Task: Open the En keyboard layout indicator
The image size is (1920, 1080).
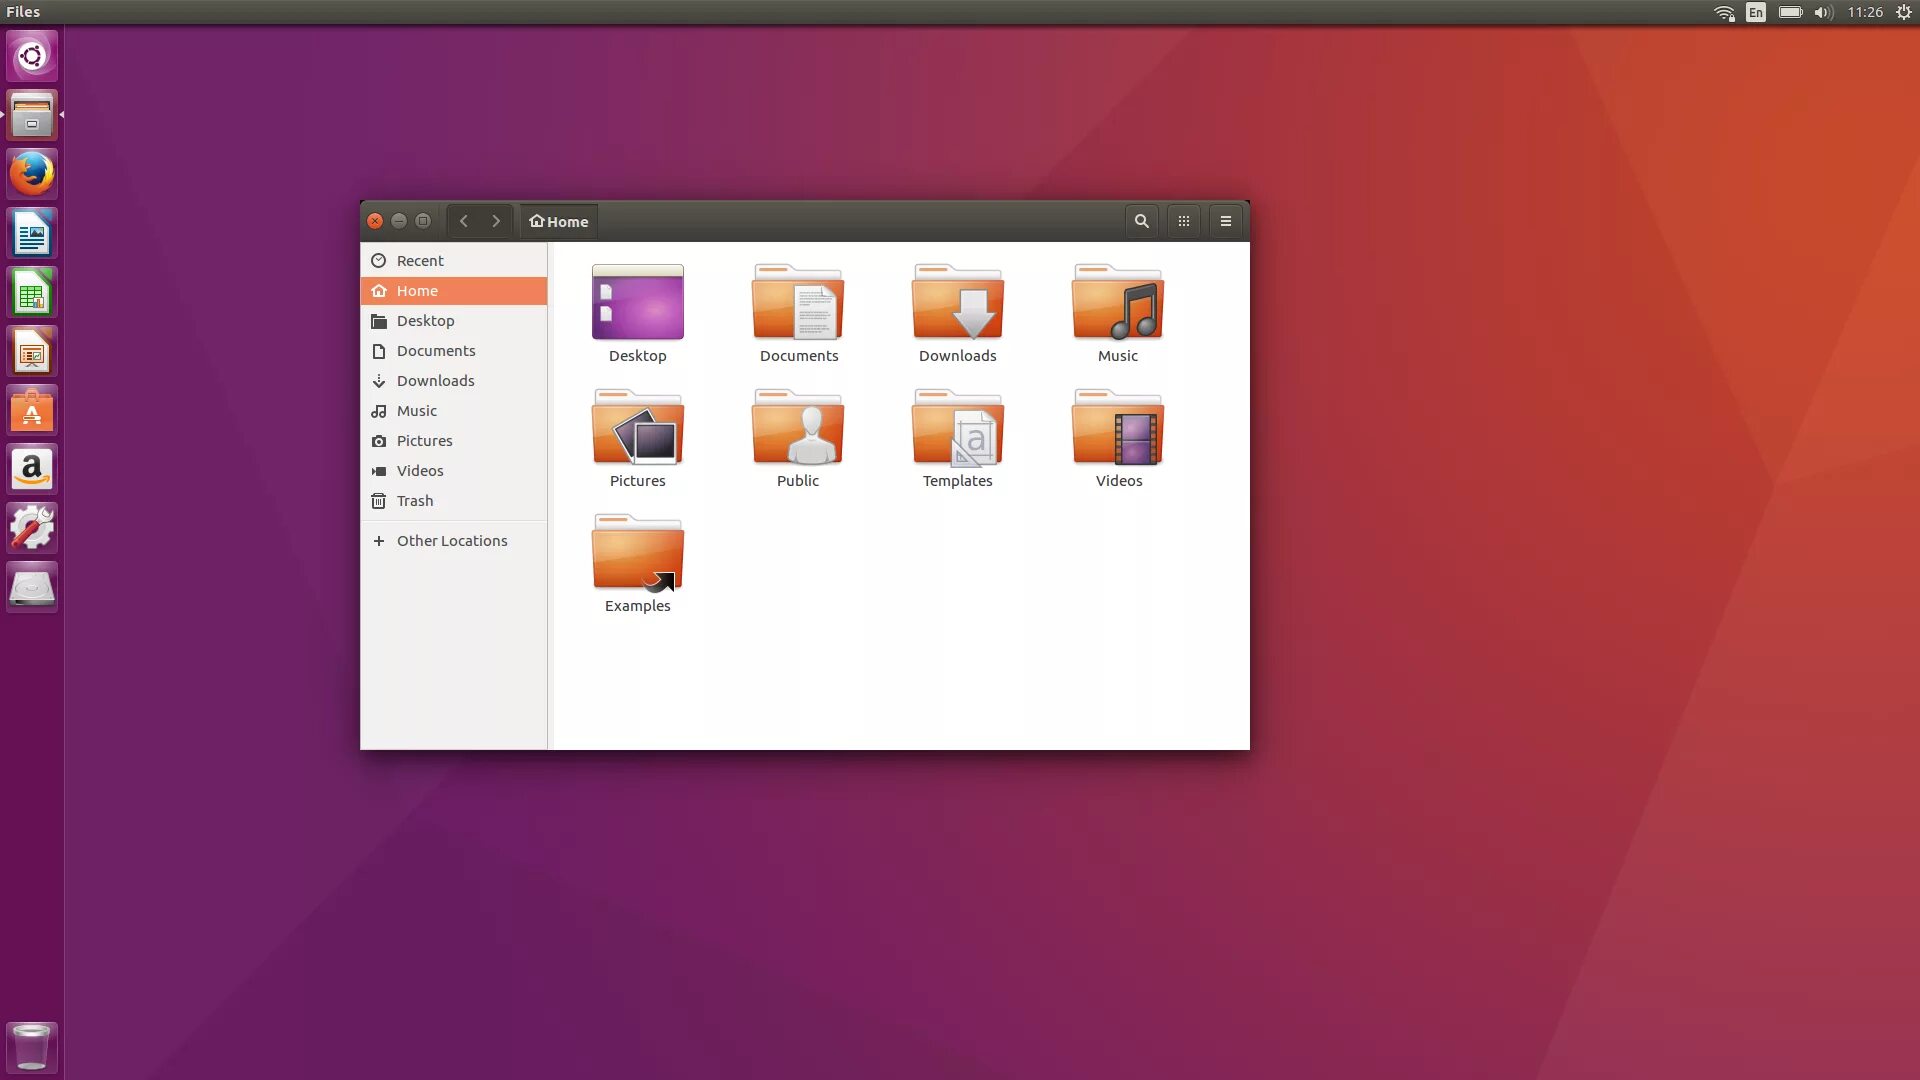Action: pos(1756,12)
